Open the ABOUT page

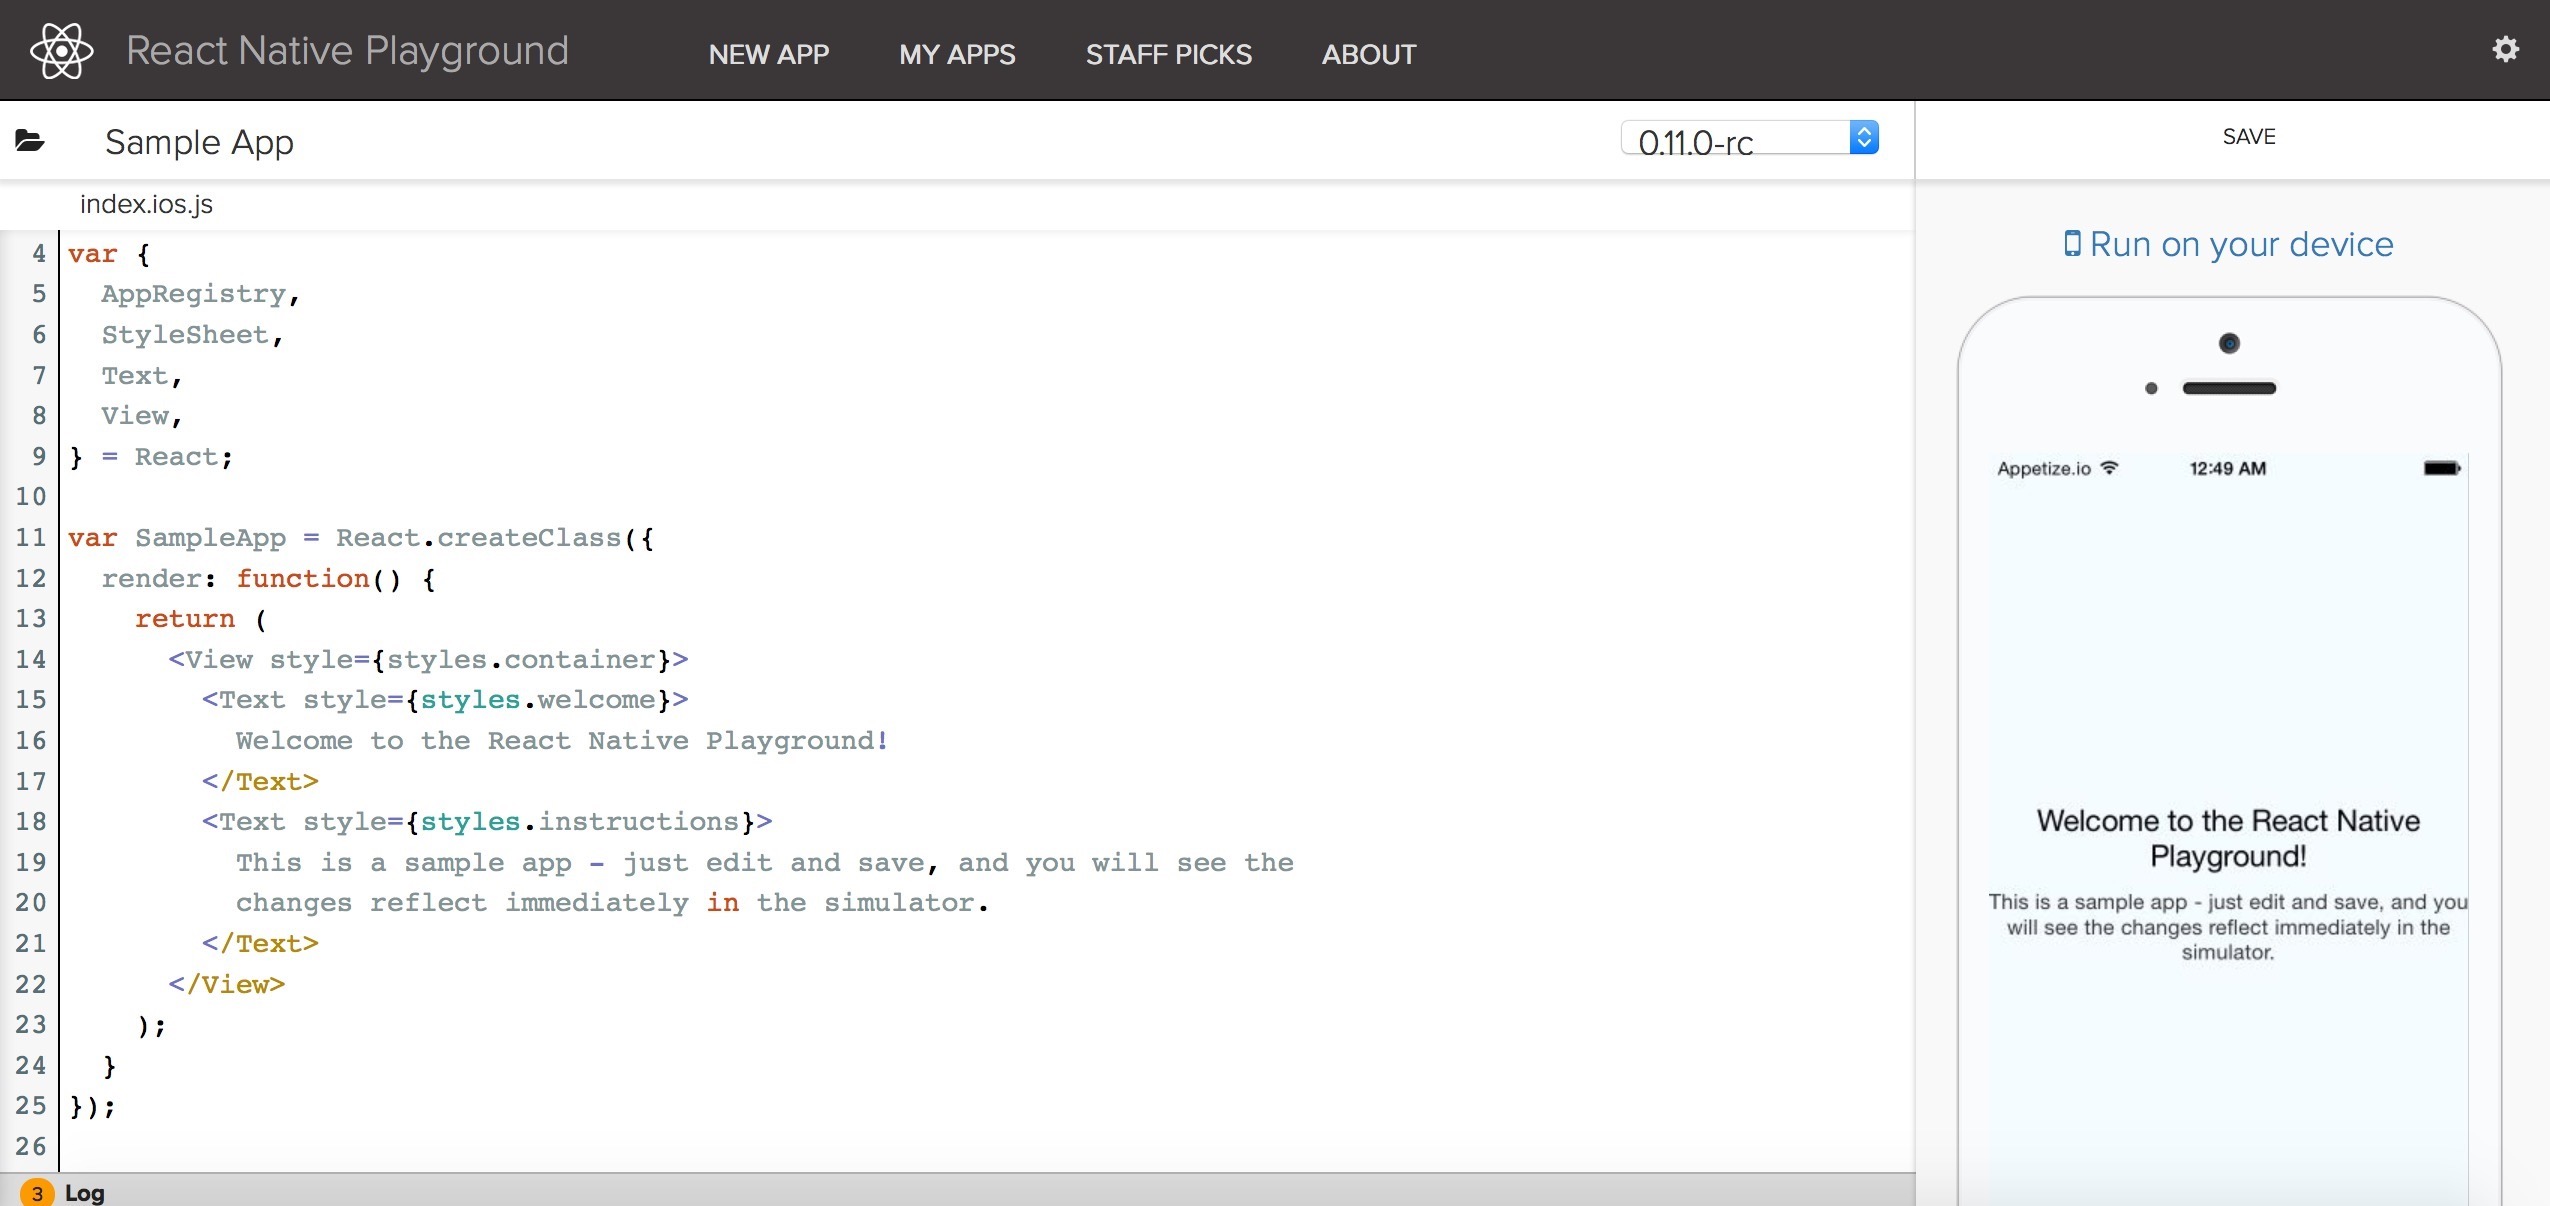[1369, 54]
